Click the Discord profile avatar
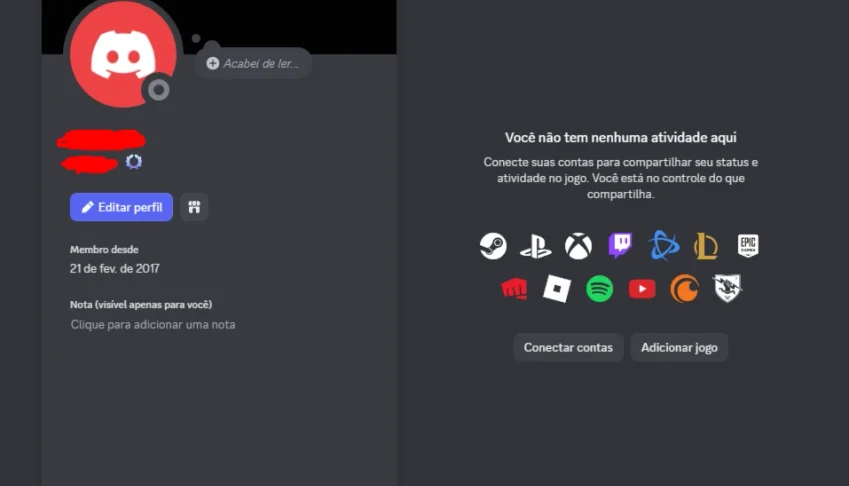Screen dimensions: 849x486 (123, 54)
